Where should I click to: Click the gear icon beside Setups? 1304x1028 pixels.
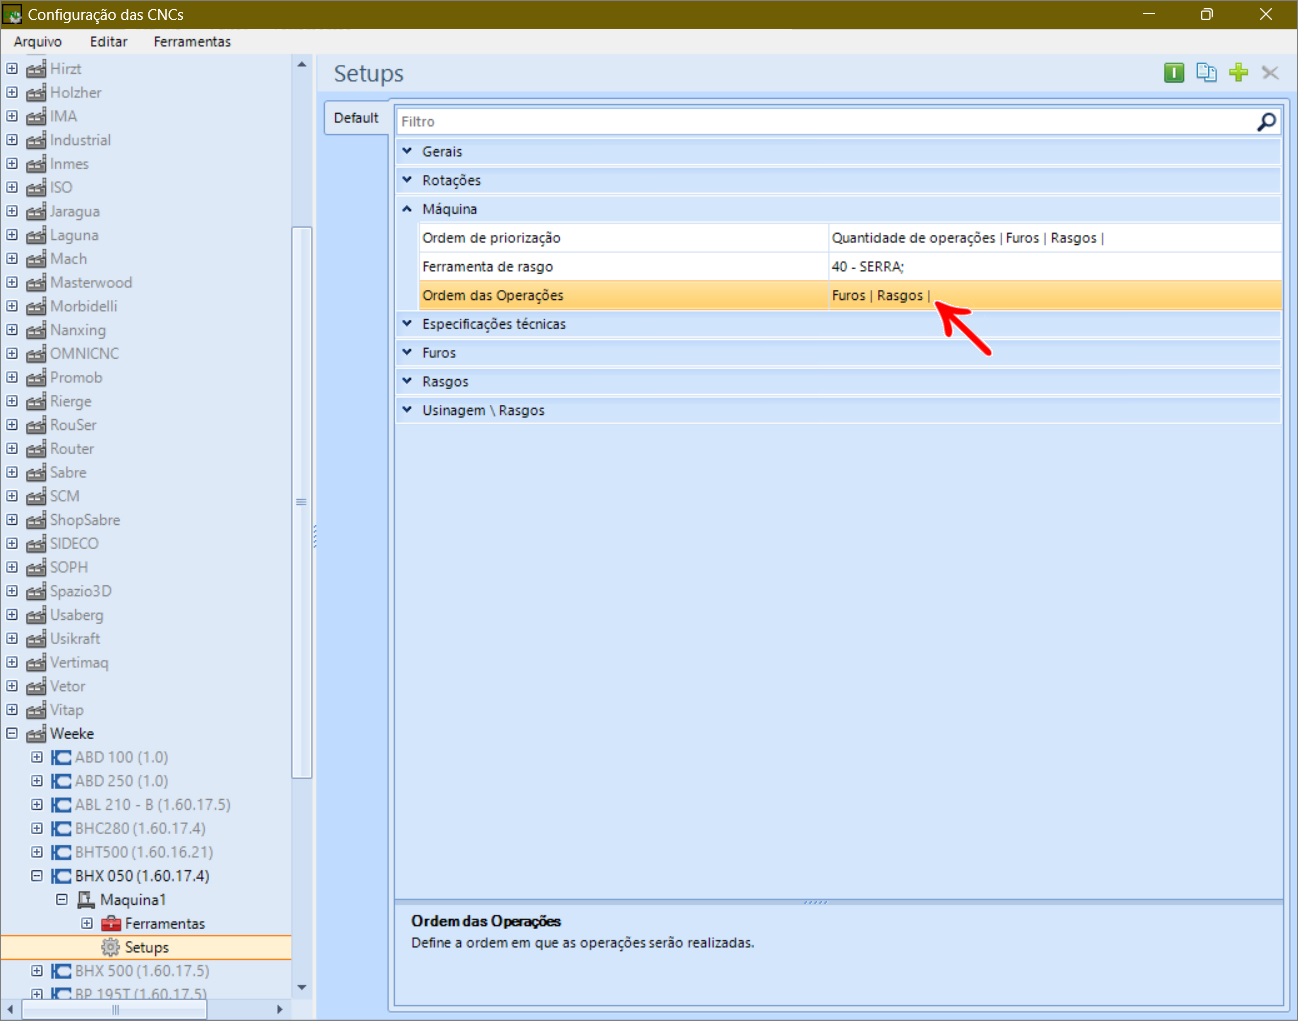[x=111, y=948]
